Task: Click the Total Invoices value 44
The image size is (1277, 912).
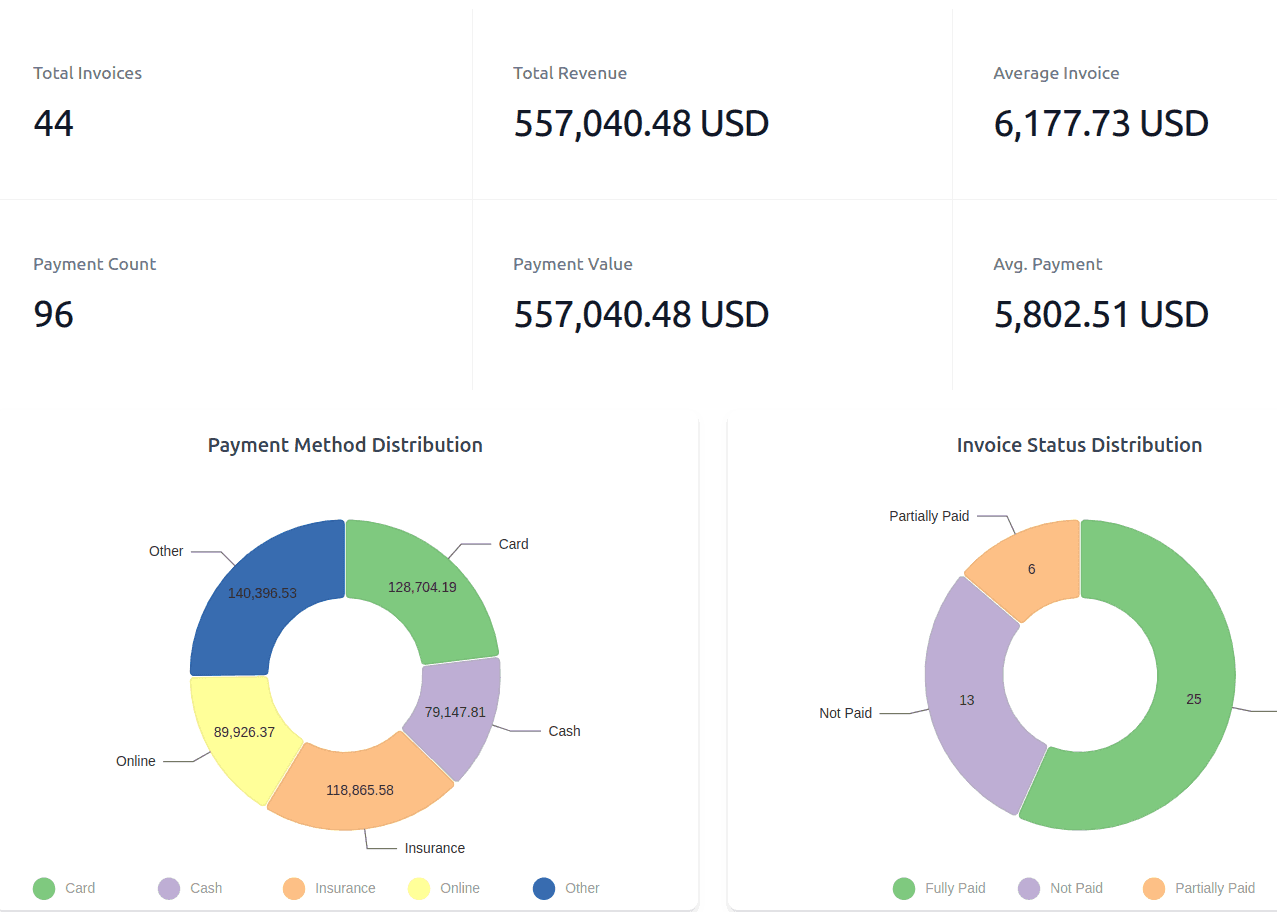Action: point(54,124)
